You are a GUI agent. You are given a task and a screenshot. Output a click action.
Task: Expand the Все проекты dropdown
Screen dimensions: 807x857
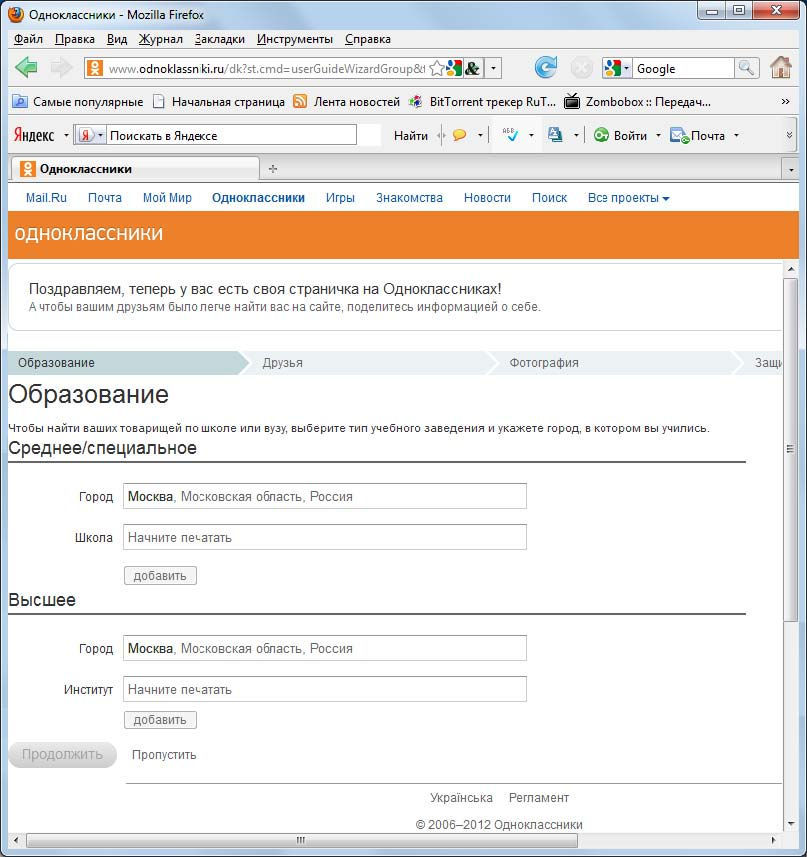pos(628,198)
